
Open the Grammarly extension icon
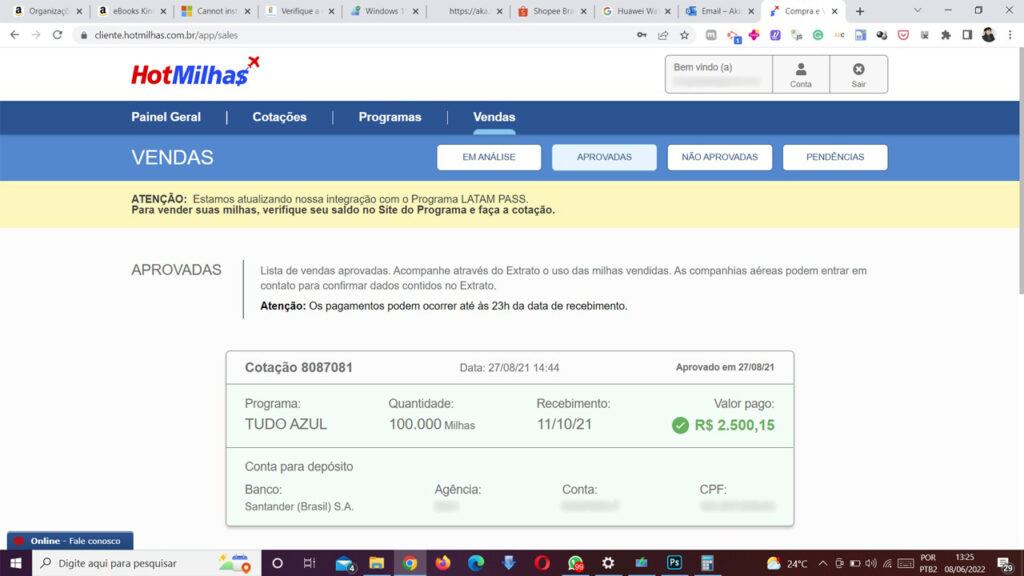click(x=818, y=35)
